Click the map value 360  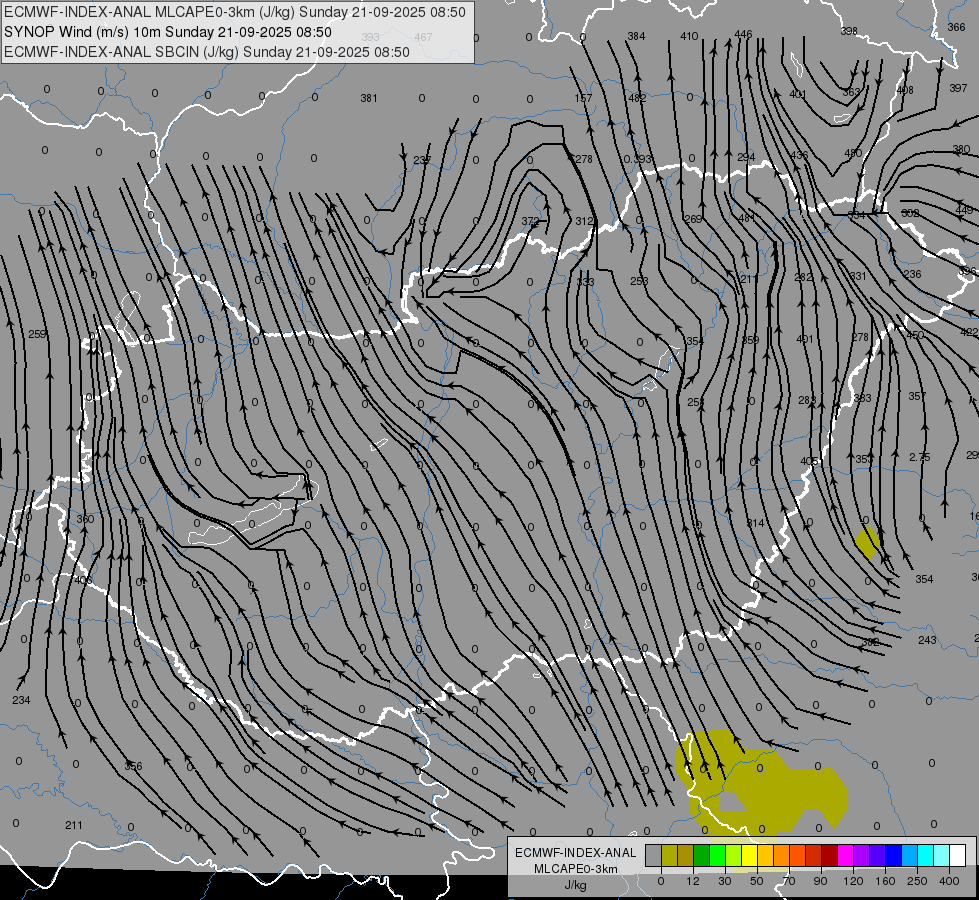(x=85, y=519)
